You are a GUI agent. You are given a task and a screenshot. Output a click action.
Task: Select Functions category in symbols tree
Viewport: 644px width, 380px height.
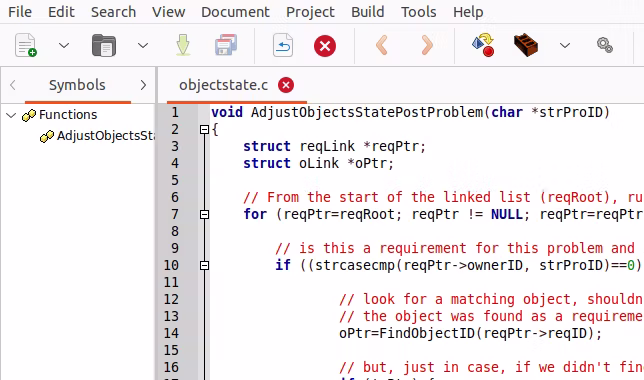[x=68, y=115]
